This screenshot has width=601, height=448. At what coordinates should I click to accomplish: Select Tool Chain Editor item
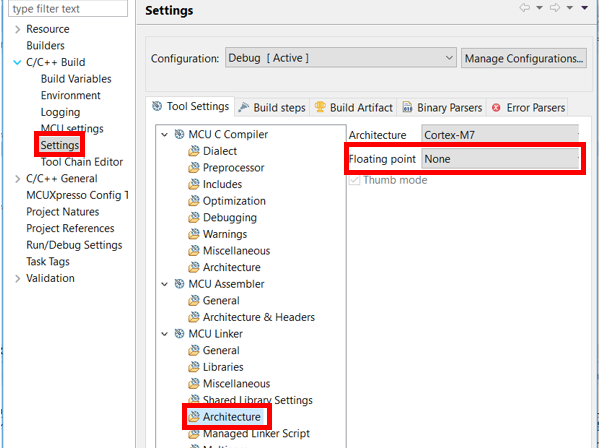(x=82, y=162)
